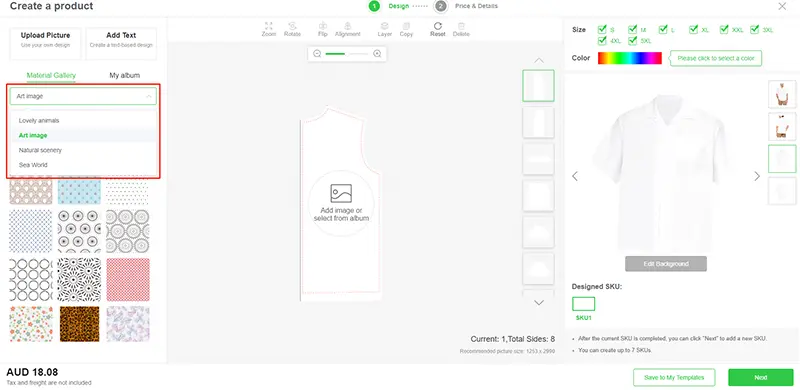The height and width of the screenshot is (390, 800).
Task: Adjust the zoom level slider
Action: tap(347, 54)
